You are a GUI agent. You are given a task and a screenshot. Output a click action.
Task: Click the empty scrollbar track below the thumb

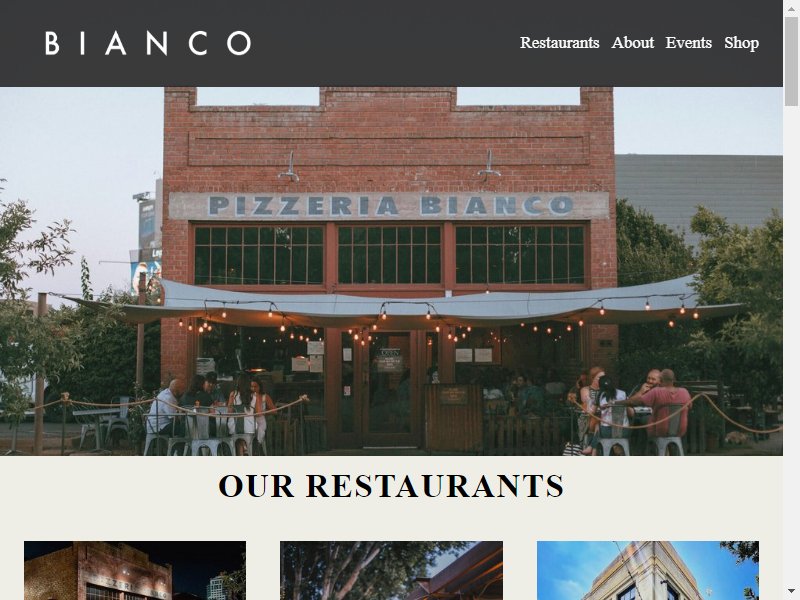(791, 347)
